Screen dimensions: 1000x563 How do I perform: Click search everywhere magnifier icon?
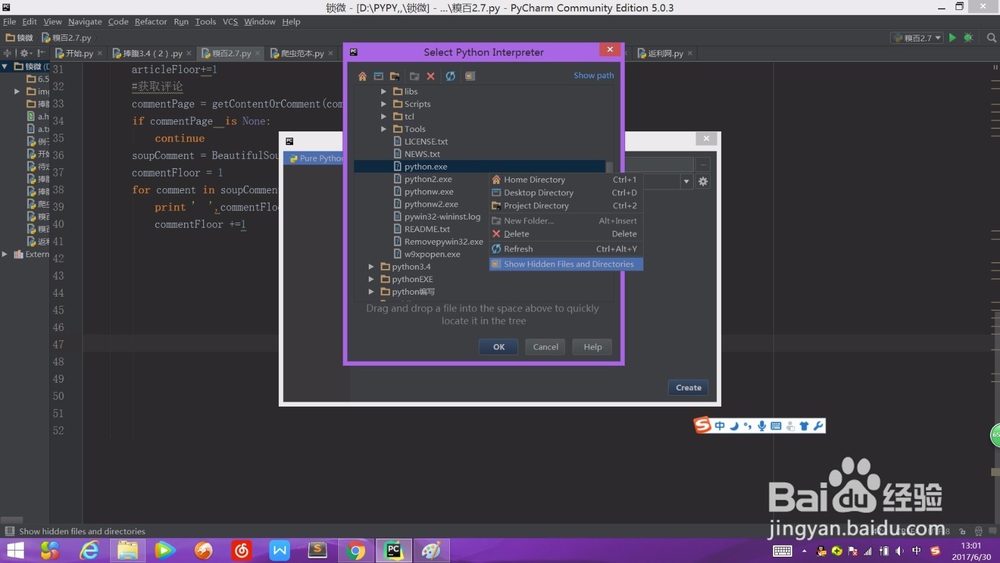(x=991, y=38)
